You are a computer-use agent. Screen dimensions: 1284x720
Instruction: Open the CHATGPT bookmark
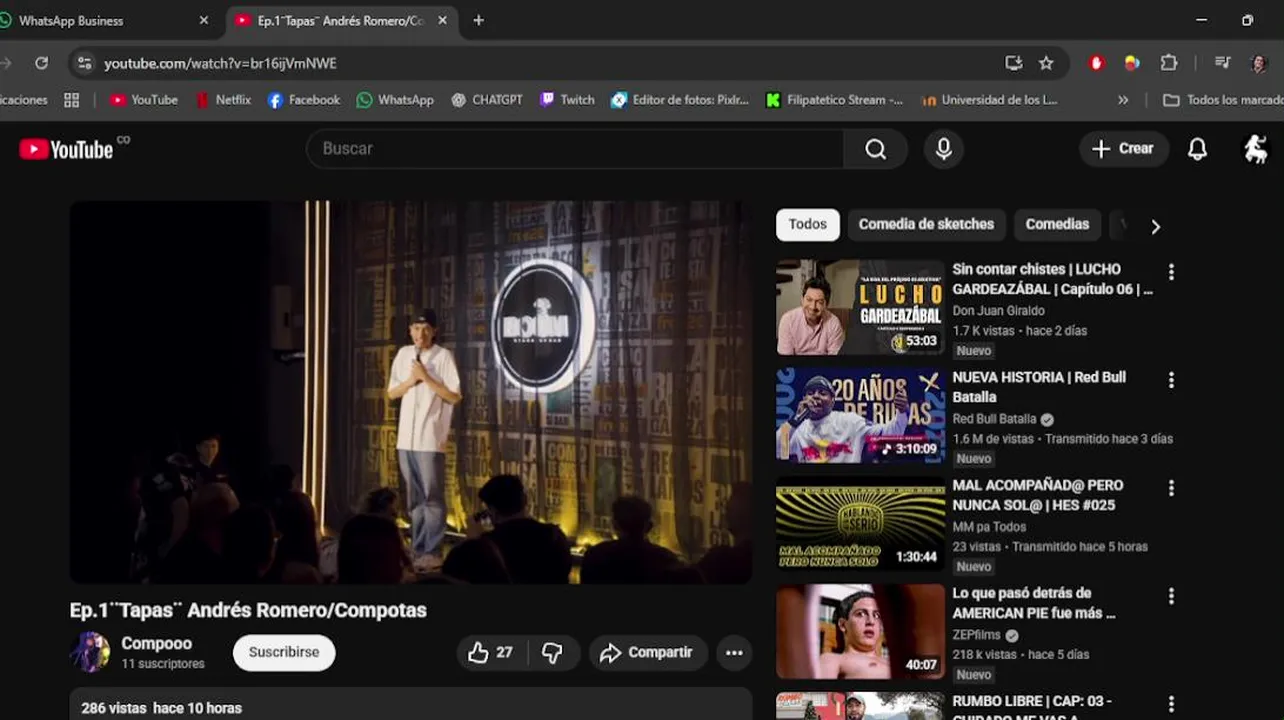[x=487, y=100]
